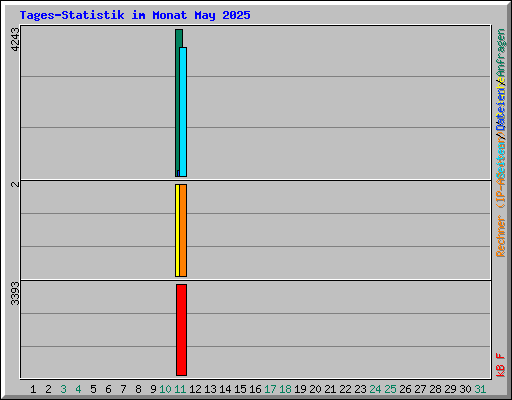512x400 pixels.
Task: Click day label 10 on the x-axis
Action: coord(165,389)
